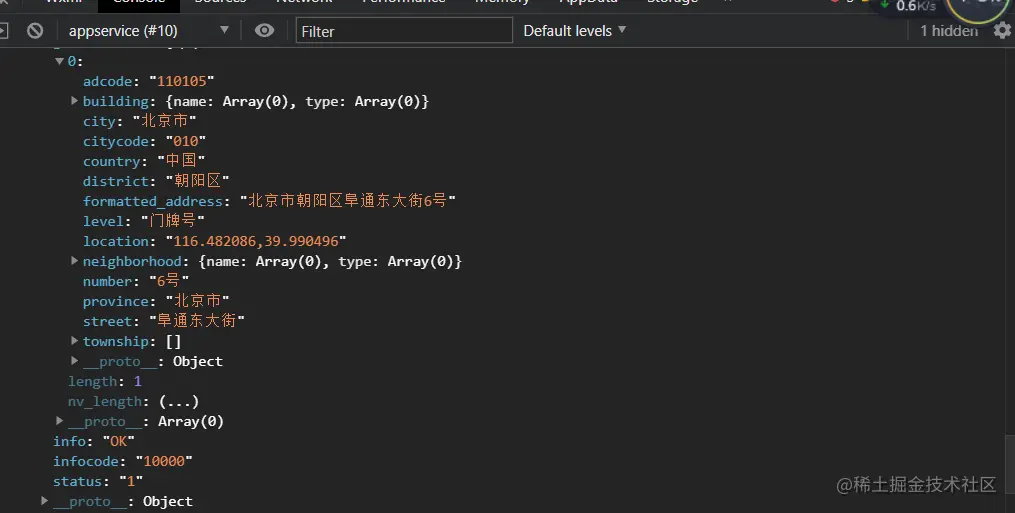Open console settings gear
Screen dimensions: 1015x513
pos(1003,30)
